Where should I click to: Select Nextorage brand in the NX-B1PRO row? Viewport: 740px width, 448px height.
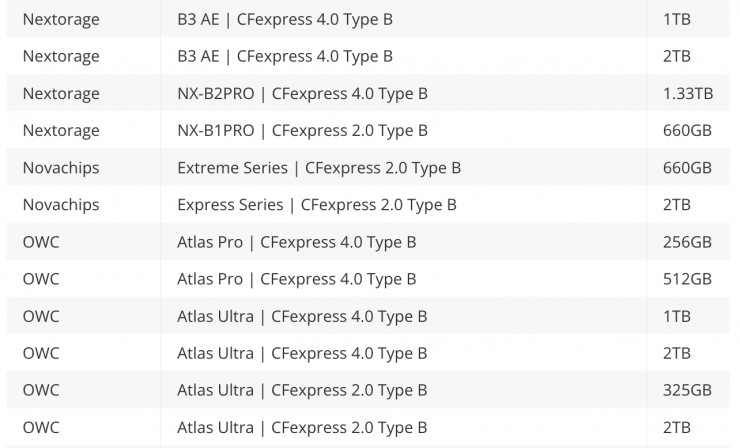click(61, 130)
